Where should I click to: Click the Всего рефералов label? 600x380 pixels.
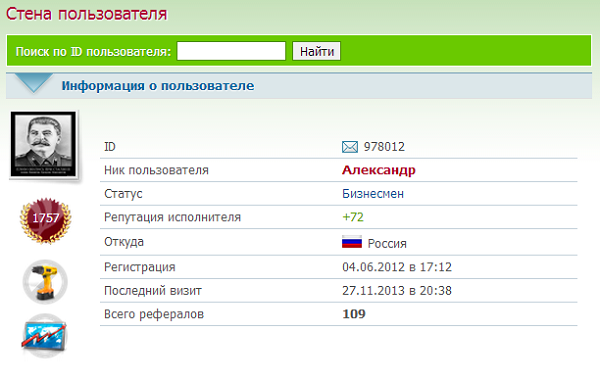(154, 314)
